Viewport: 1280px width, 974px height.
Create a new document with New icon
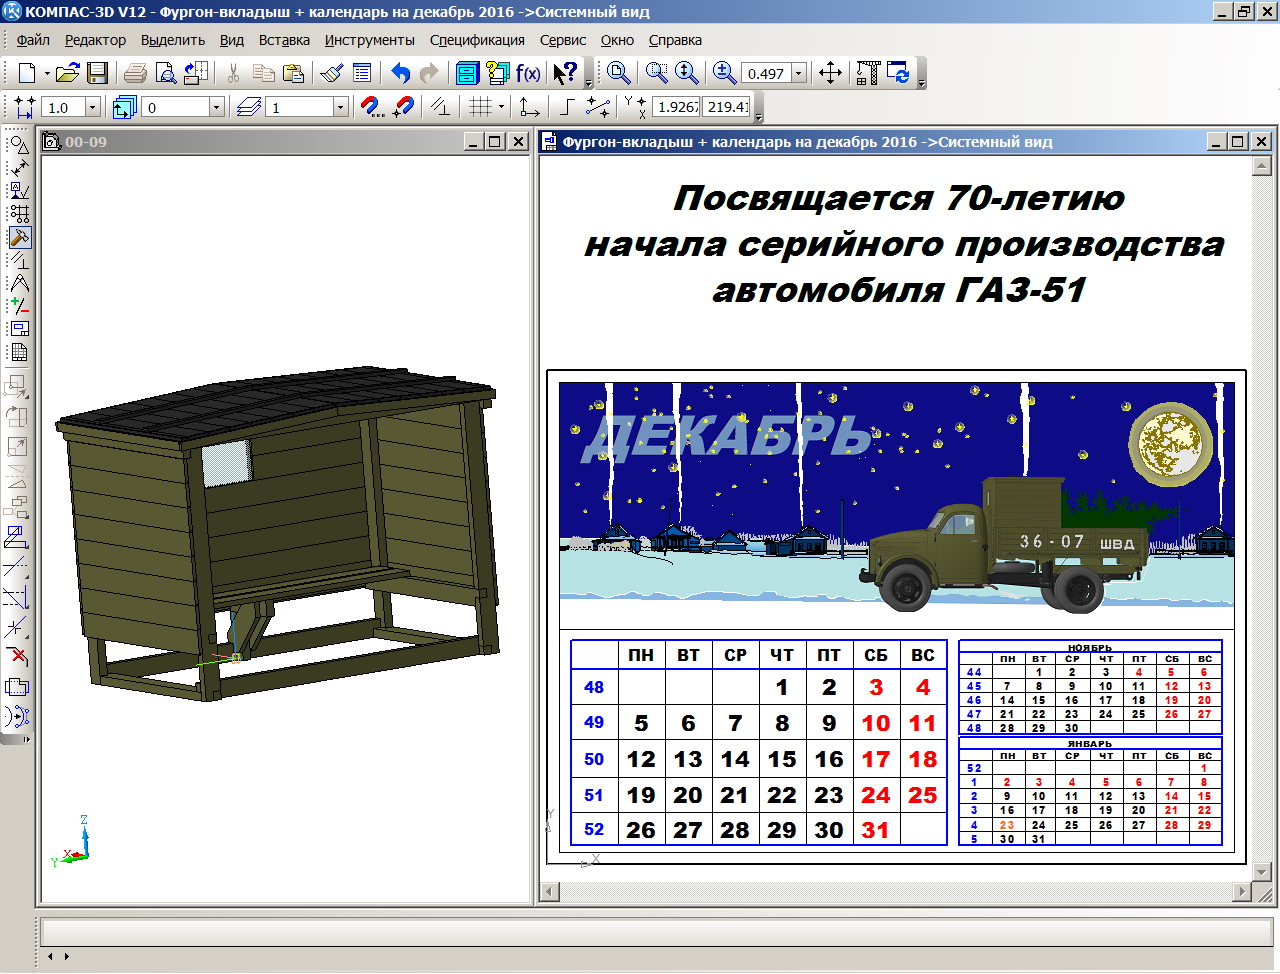click(27, 73)
